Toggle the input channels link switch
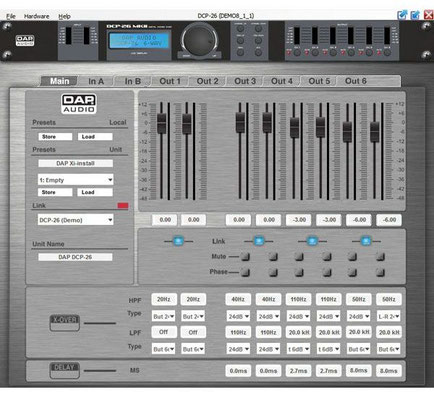 [178, 241]
